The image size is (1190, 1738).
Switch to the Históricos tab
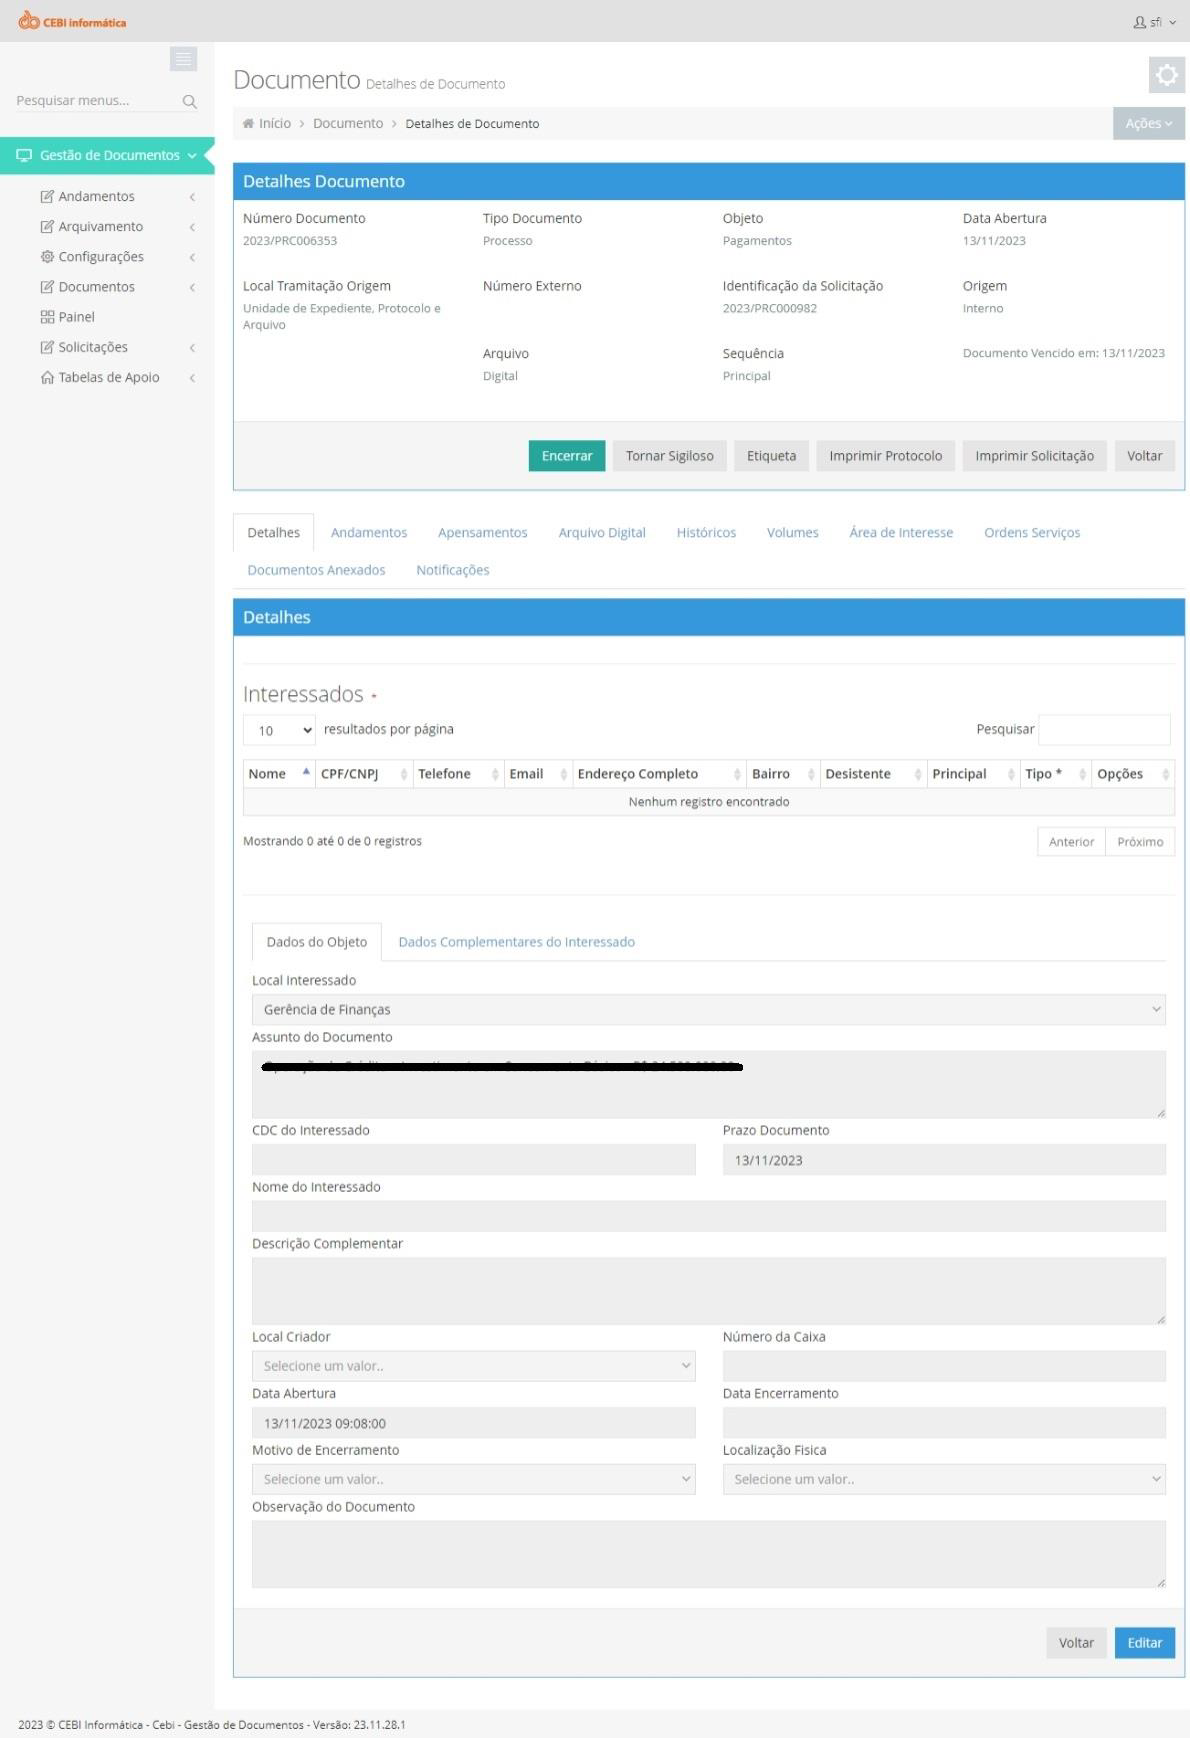(x=706, y=533)
